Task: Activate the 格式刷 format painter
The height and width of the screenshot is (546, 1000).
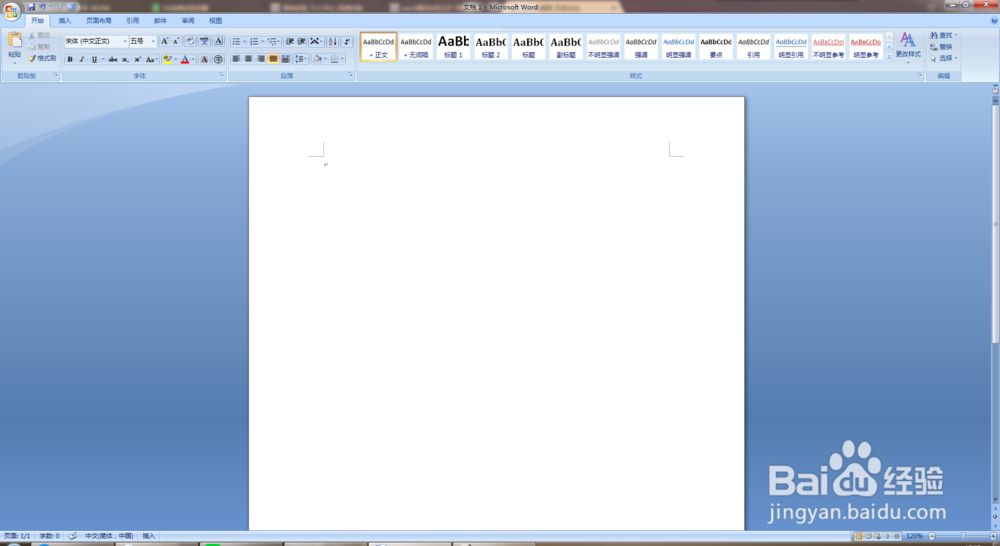Action: (42, 58)
